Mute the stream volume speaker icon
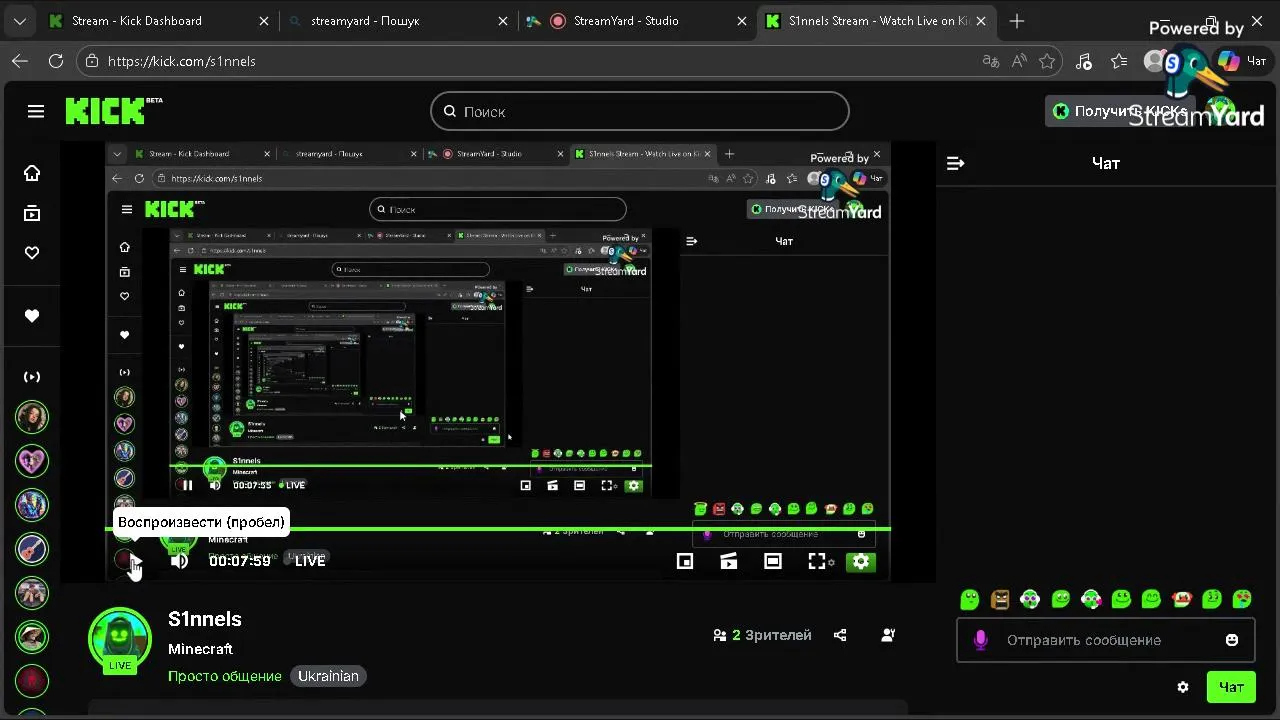Image resolution: width=1280 pixels, height=720 pixels. coord(179,561)
